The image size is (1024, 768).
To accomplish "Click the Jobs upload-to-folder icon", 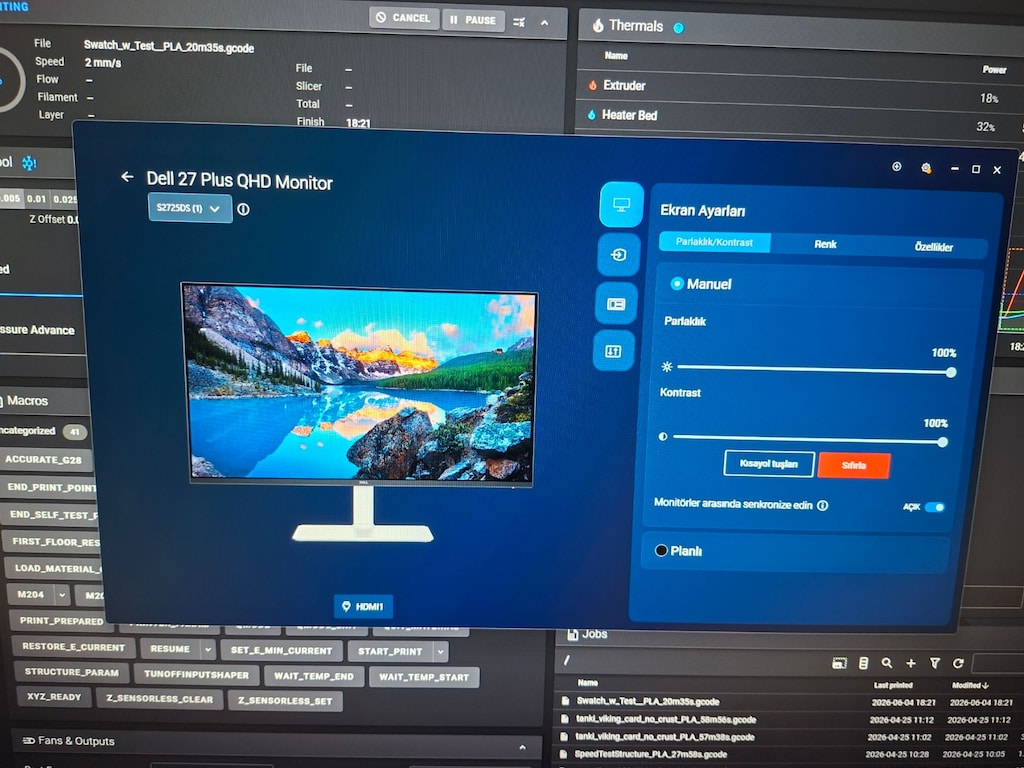I will [839, 663].
